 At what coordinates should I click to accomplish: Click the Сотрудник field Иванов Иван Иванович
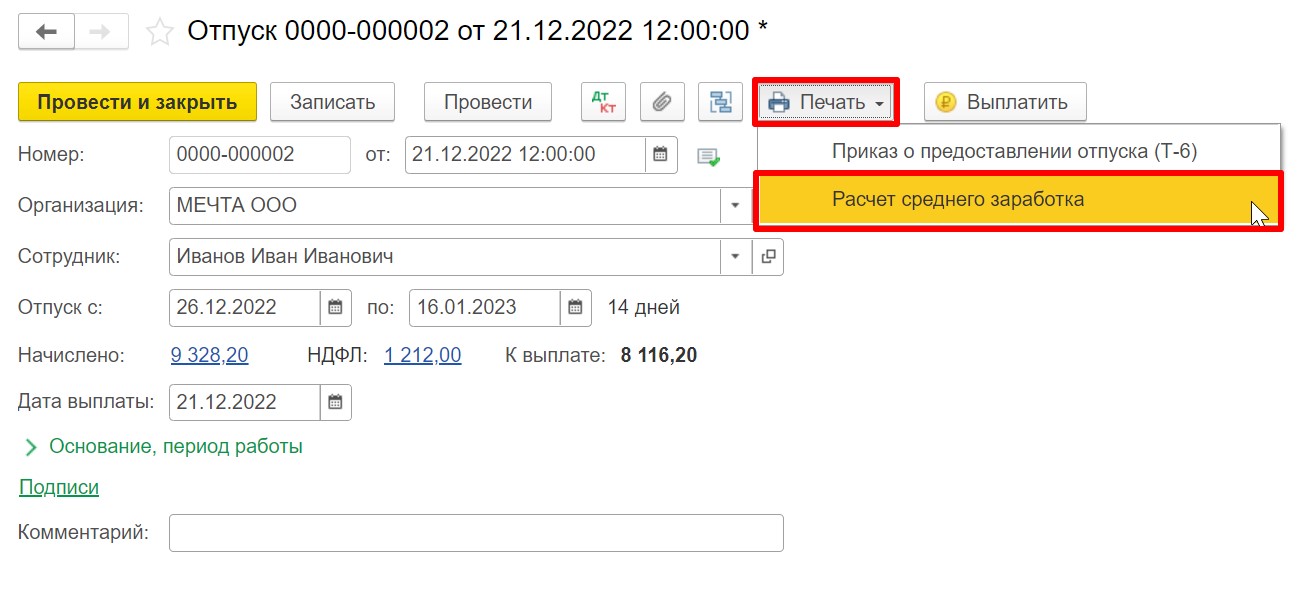pyautogui.click(x=445, y=256)
